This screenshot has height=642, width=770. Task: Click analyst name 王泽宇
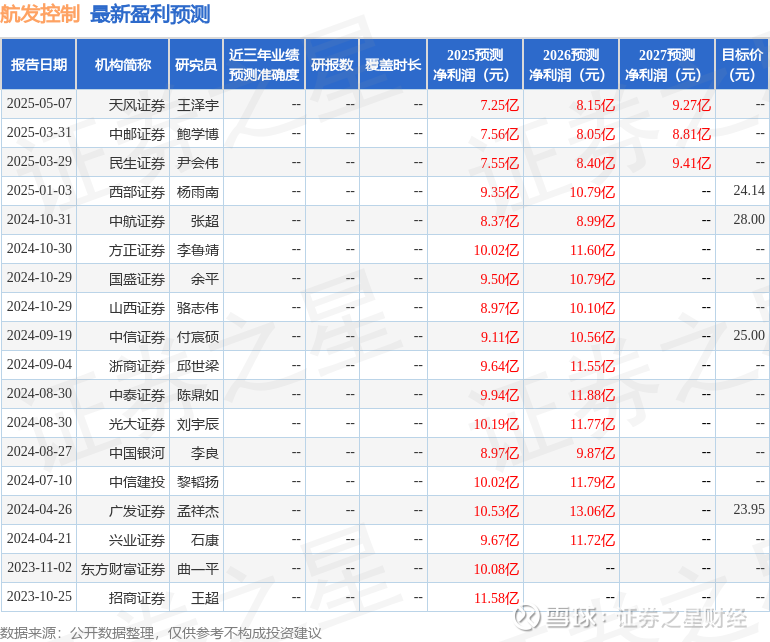click(x=198, y=105)
